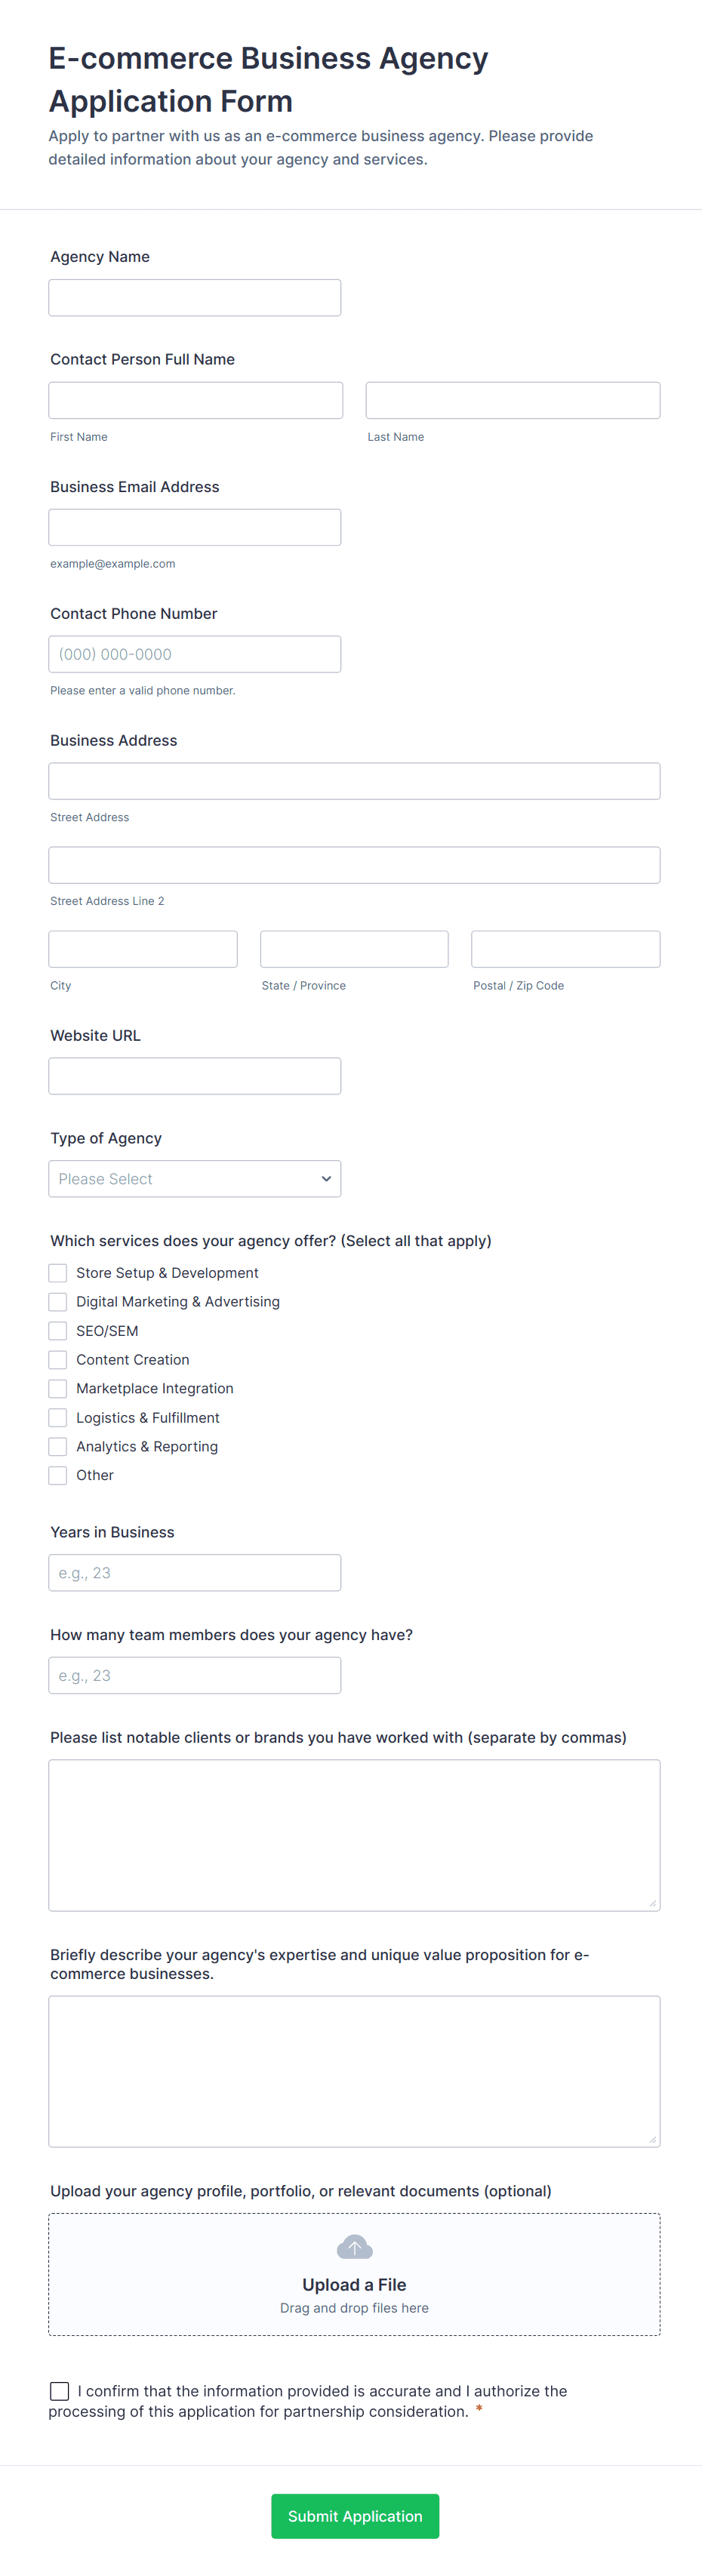The height and width of the screenshot is (2576, 702).
Task: Check Marketplace Integration service
Action: point(58,1389)
